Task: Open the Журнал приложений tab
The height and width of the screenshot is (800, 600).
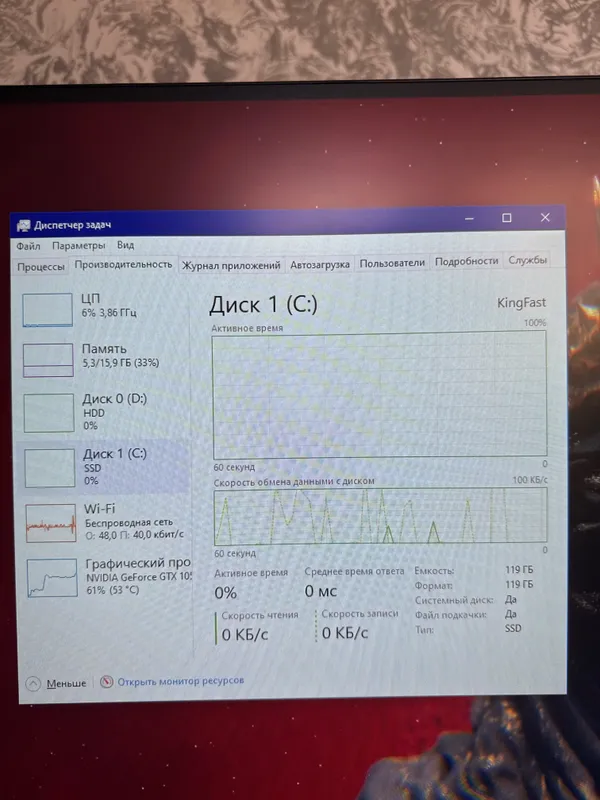Action: (231, 265)
